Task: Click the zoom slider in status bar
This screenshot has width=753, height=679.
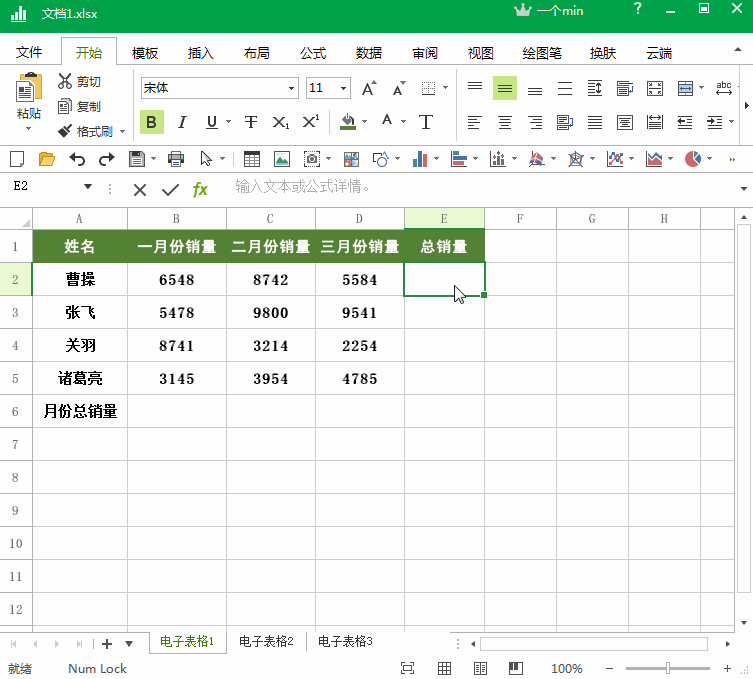Action: [x=667, y=668]
